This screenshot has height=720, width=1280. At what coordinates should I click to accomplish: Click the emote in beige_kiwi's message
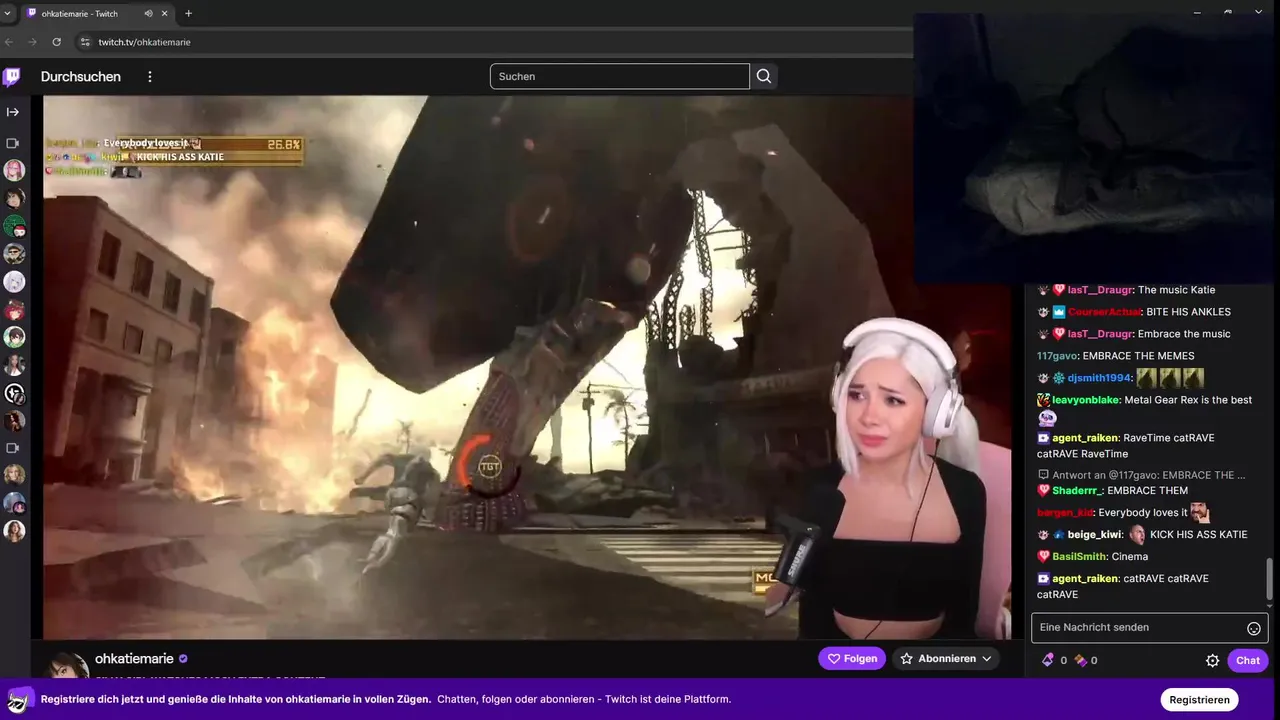tap(1137, 534)
